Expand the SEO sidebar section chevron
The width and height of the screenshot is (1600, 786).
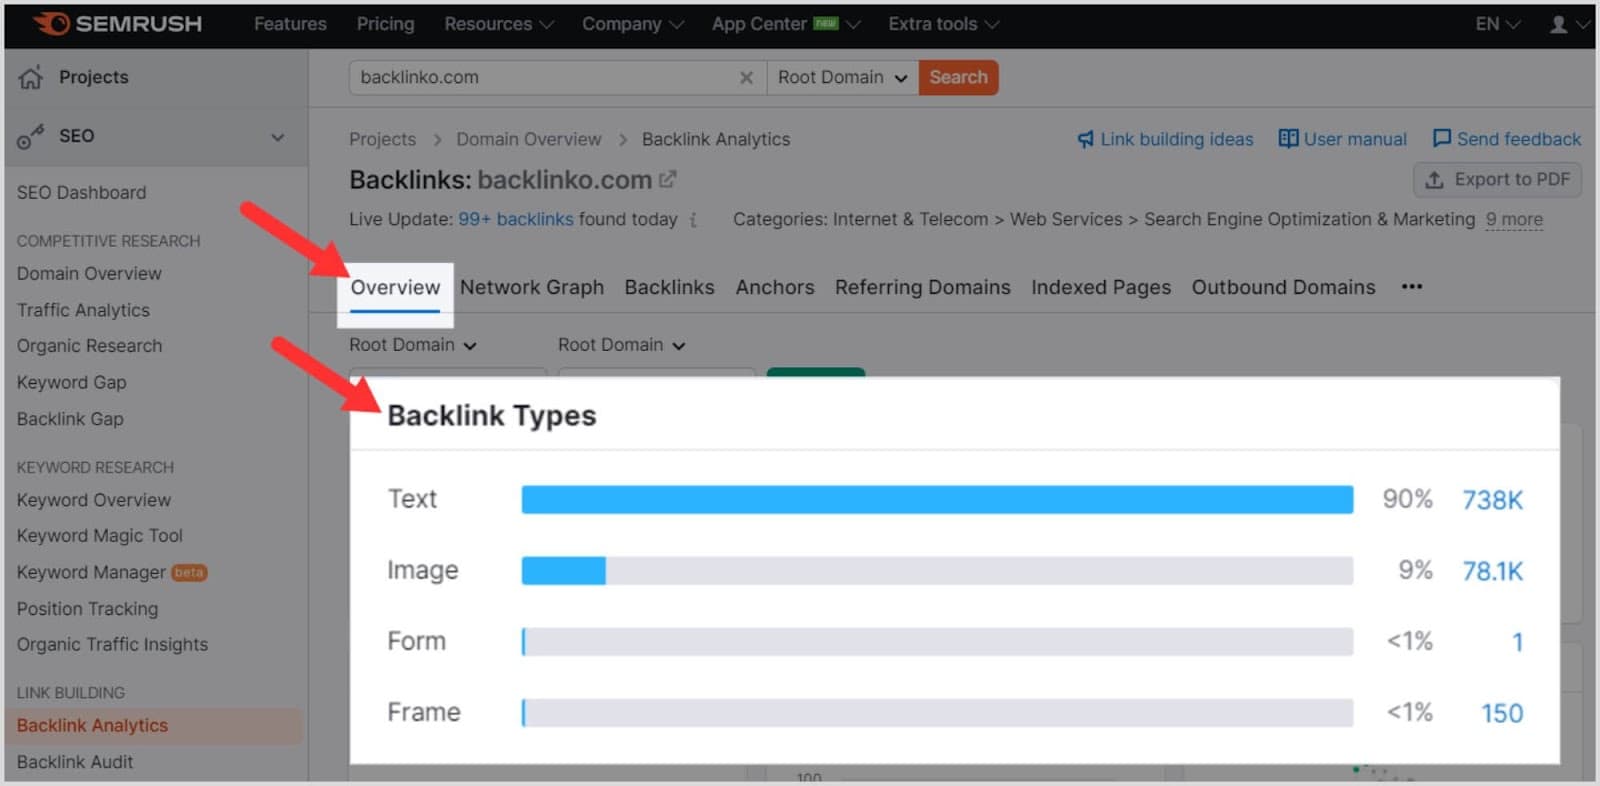click(278, 137)
